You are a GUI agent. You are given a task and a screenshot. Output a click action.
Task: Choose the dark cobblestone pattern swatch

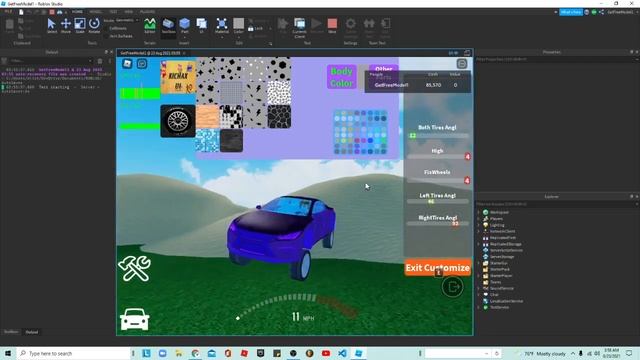click(279, 117)
